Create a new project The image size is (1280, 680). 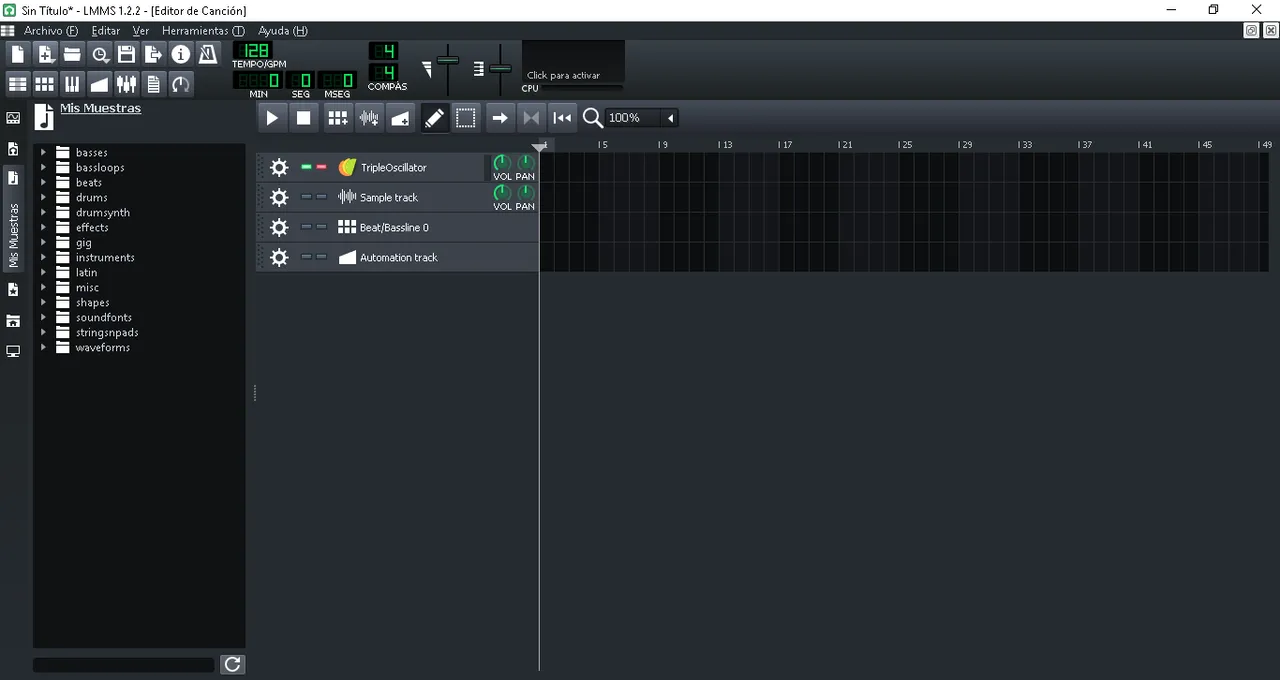pos(18,54)
